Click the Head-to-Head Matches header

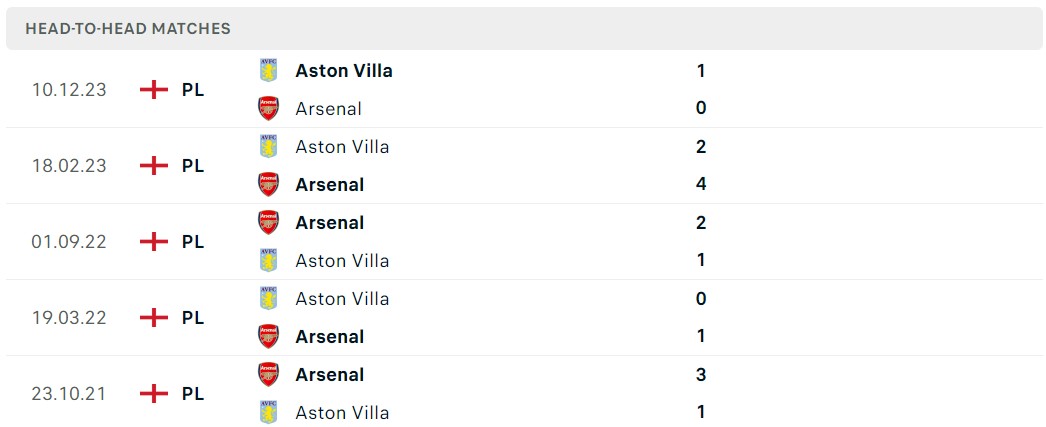[x=128, y=29]
